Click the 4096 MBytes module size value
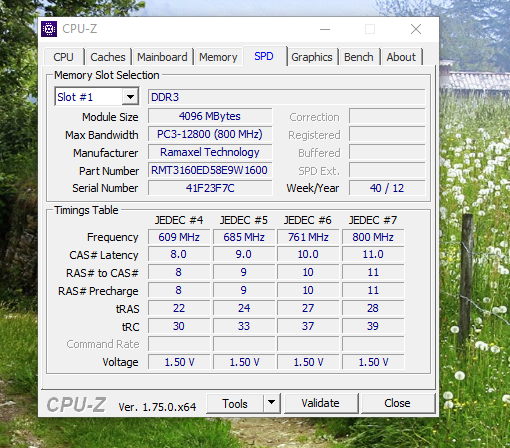The width and height of the screenshot is (510, 448). (x=210, y=116)
